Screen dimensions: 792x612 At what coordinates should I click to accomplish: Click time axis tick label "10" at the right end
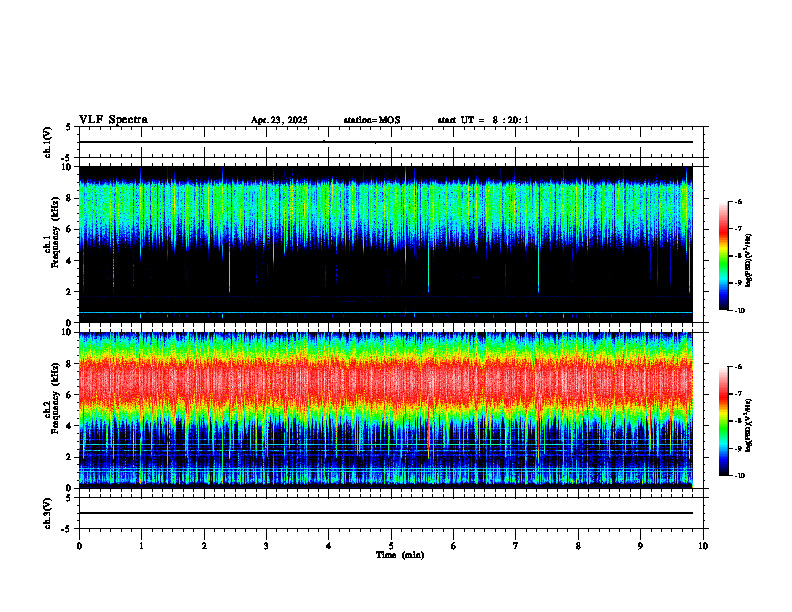[703, 546]
